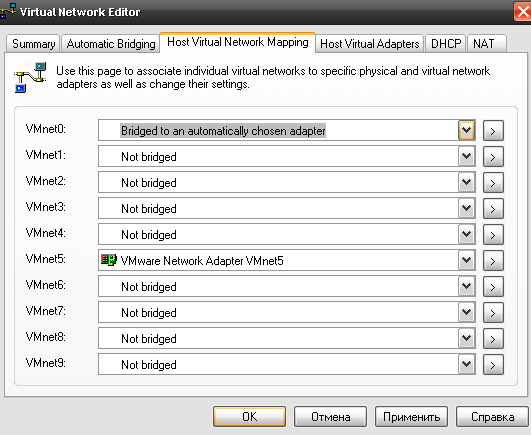This screenshot has width=531, height=435.
Task: Switch to the Automatic Bridging tab
Action: [111, 44]
